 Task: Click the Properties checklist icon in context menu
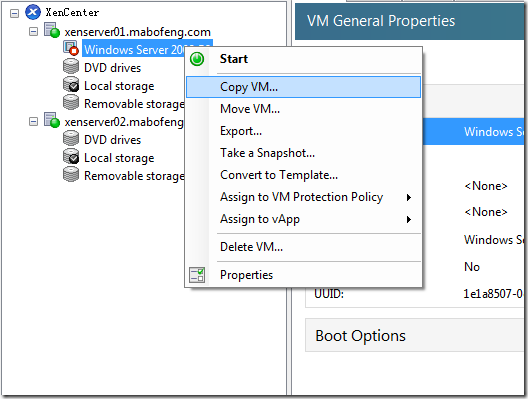pos(197,274)
